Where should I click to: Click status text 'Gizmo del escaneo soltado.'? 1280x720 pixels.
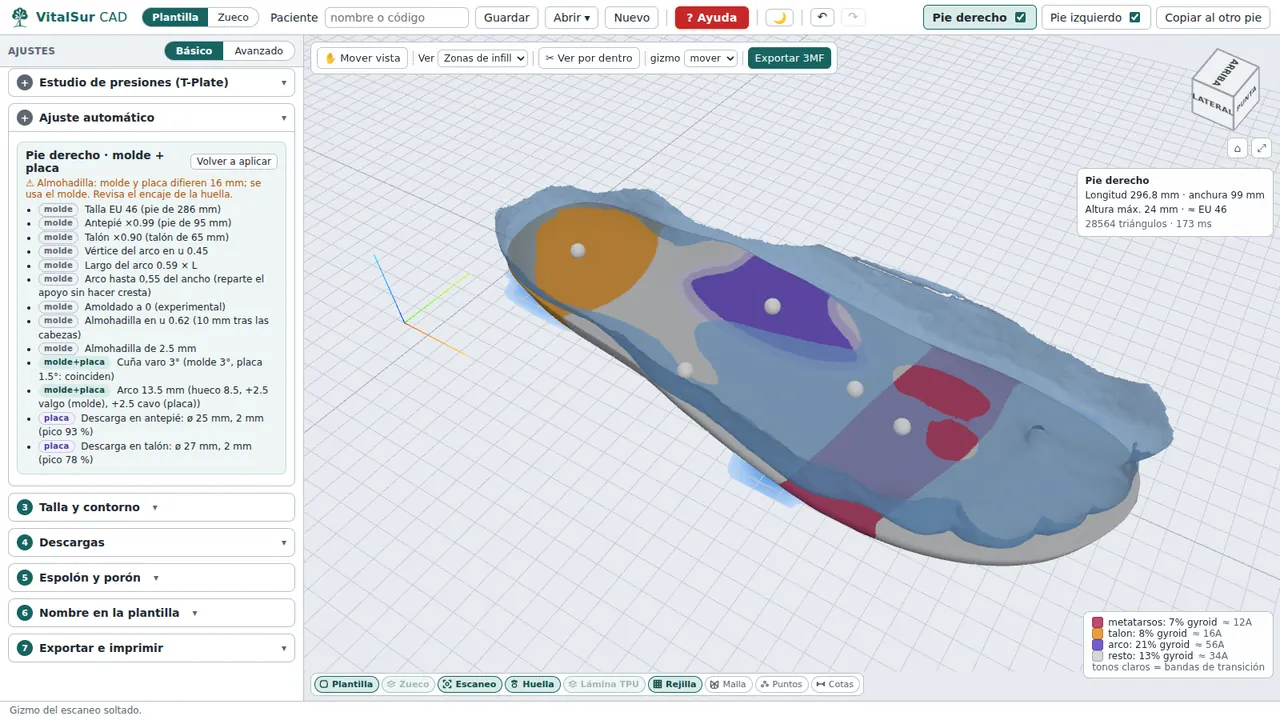click(x=76, y=710)
